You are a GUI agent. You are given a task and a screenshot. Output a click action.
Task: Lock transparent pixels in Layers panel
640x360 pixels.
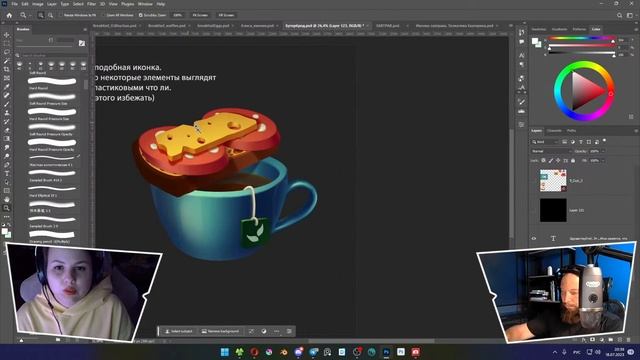[x=543, y=161]
